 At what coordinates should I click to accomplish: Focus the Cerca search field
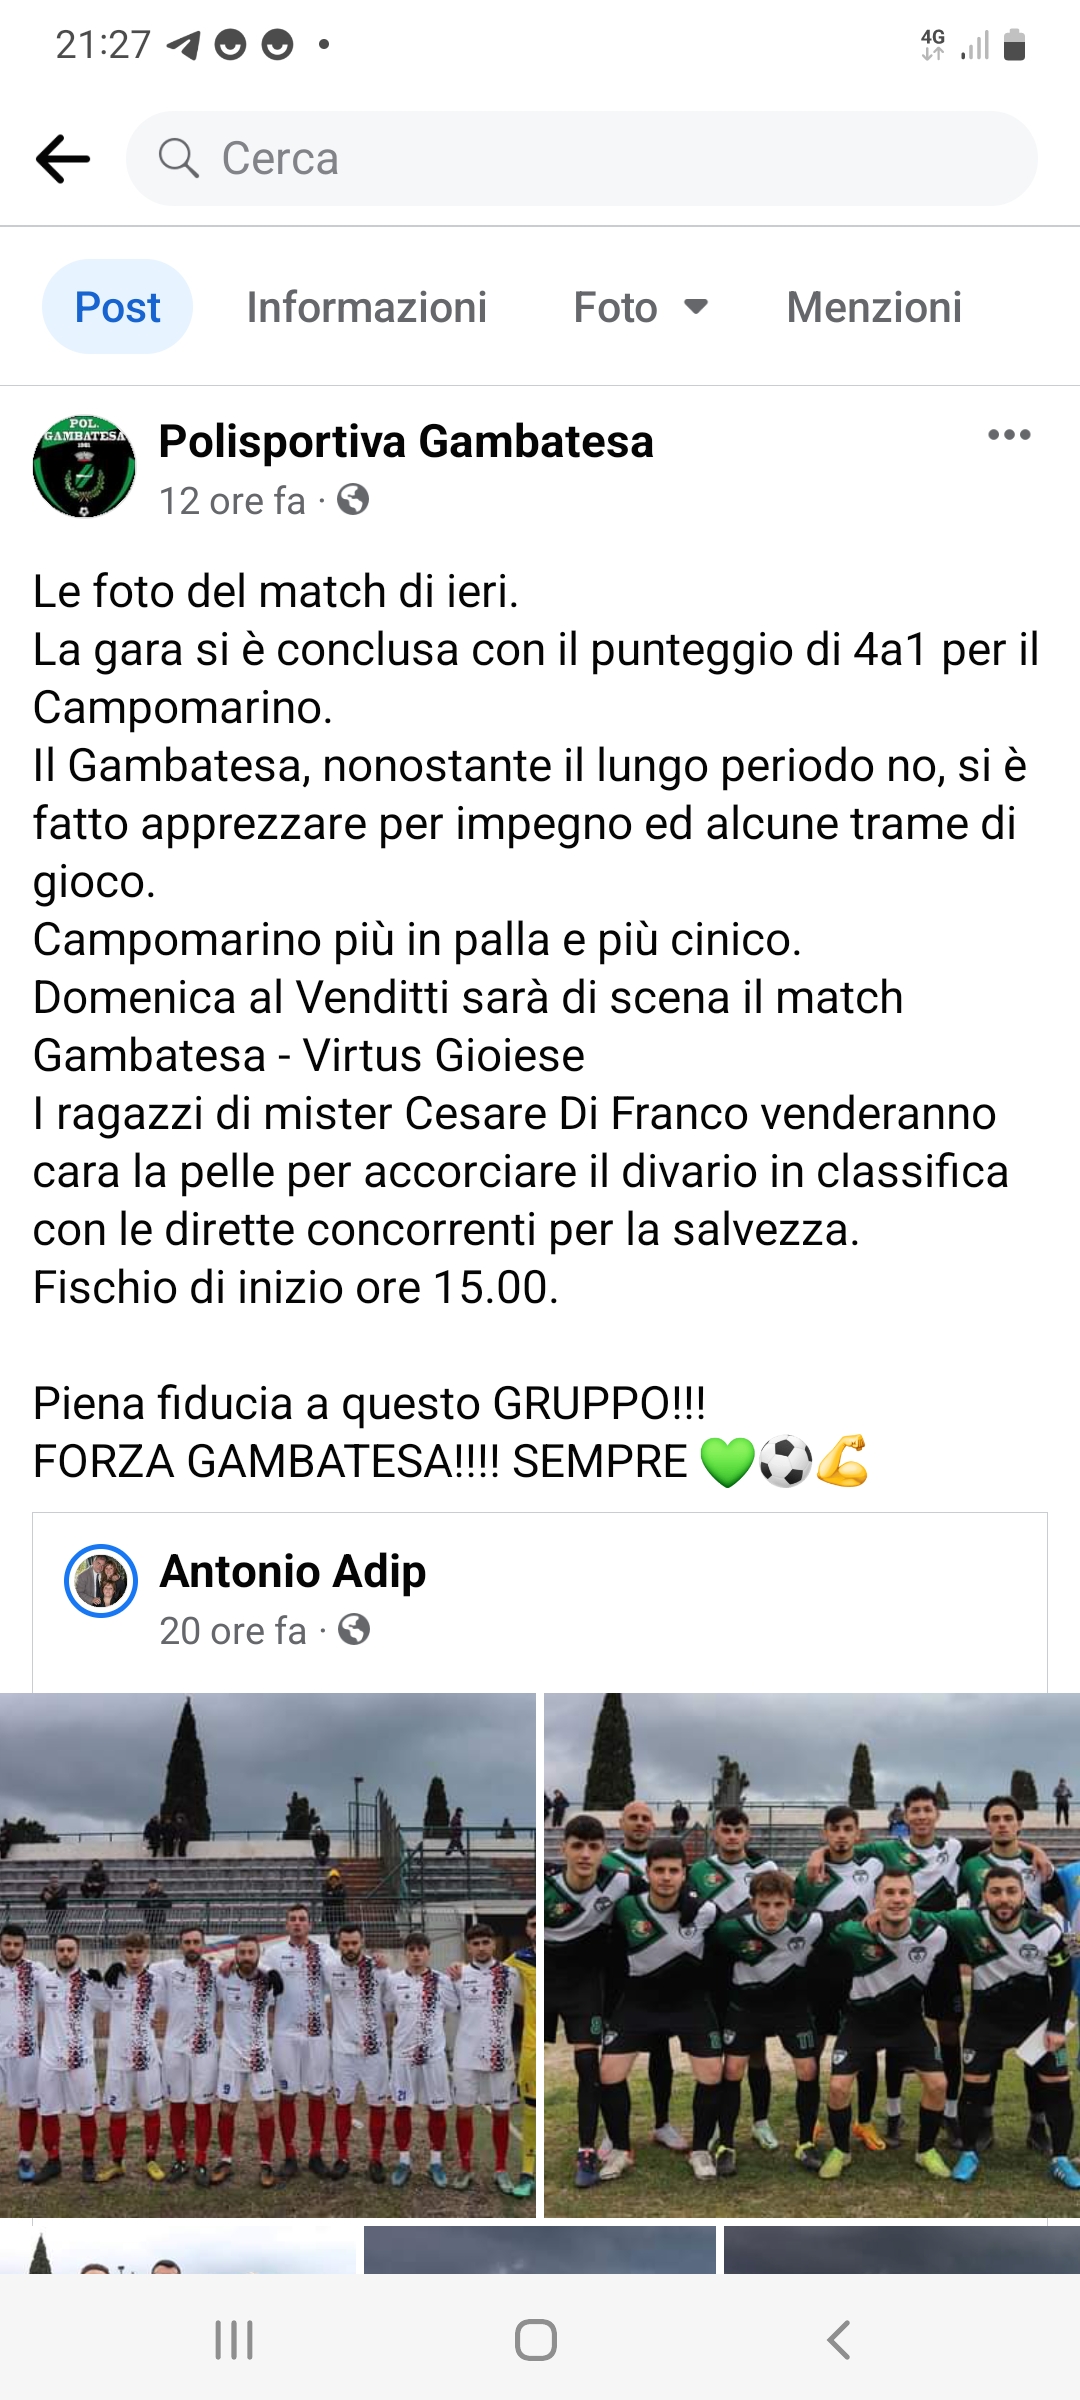point(582,159)
